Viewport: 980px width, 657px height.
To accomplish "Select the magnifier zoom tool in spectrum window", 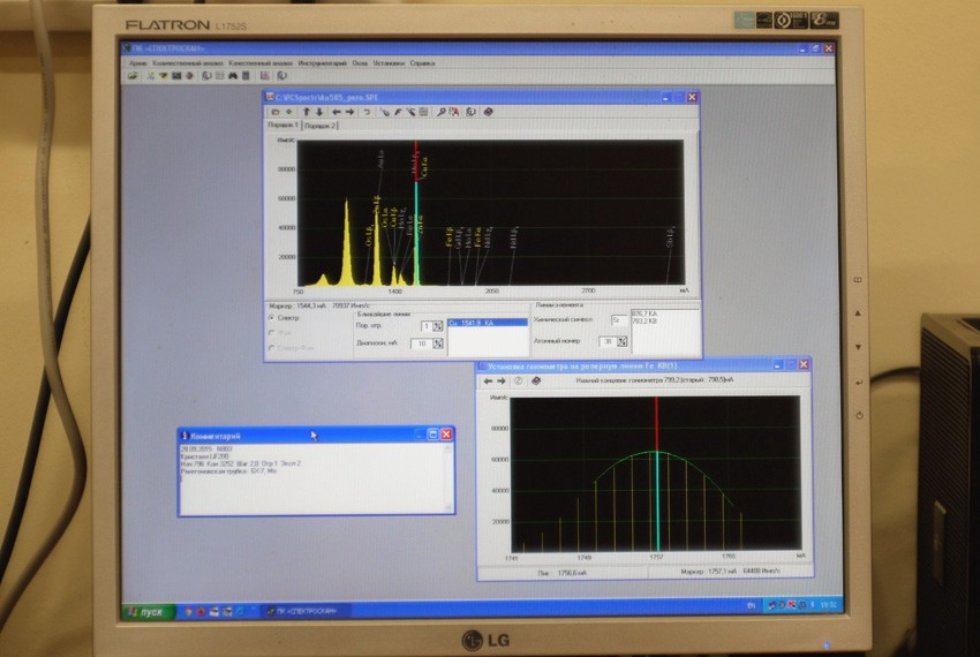I will (442, 110).
